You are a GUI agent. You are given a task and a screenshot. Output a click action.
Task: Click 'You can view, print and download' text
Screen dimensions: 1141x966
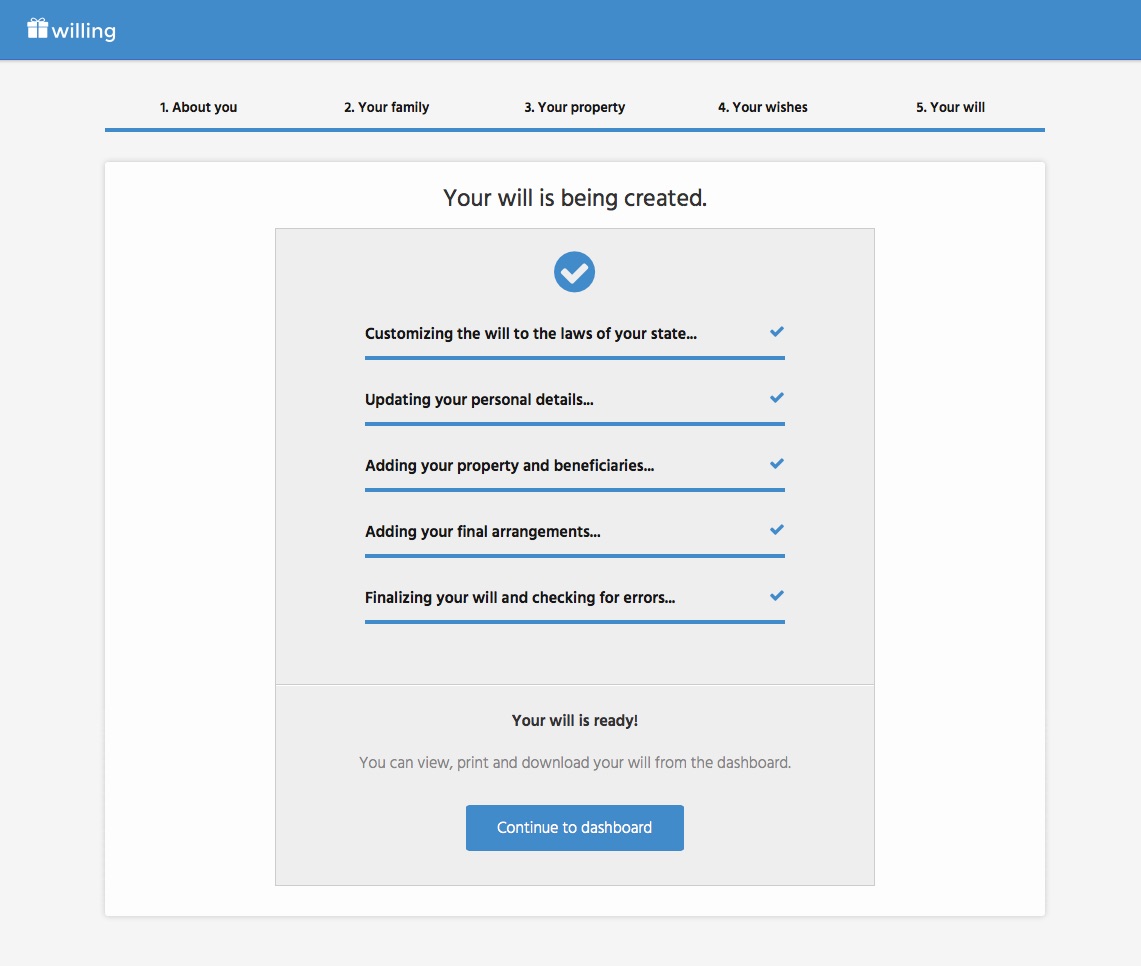tap(575, 762)
